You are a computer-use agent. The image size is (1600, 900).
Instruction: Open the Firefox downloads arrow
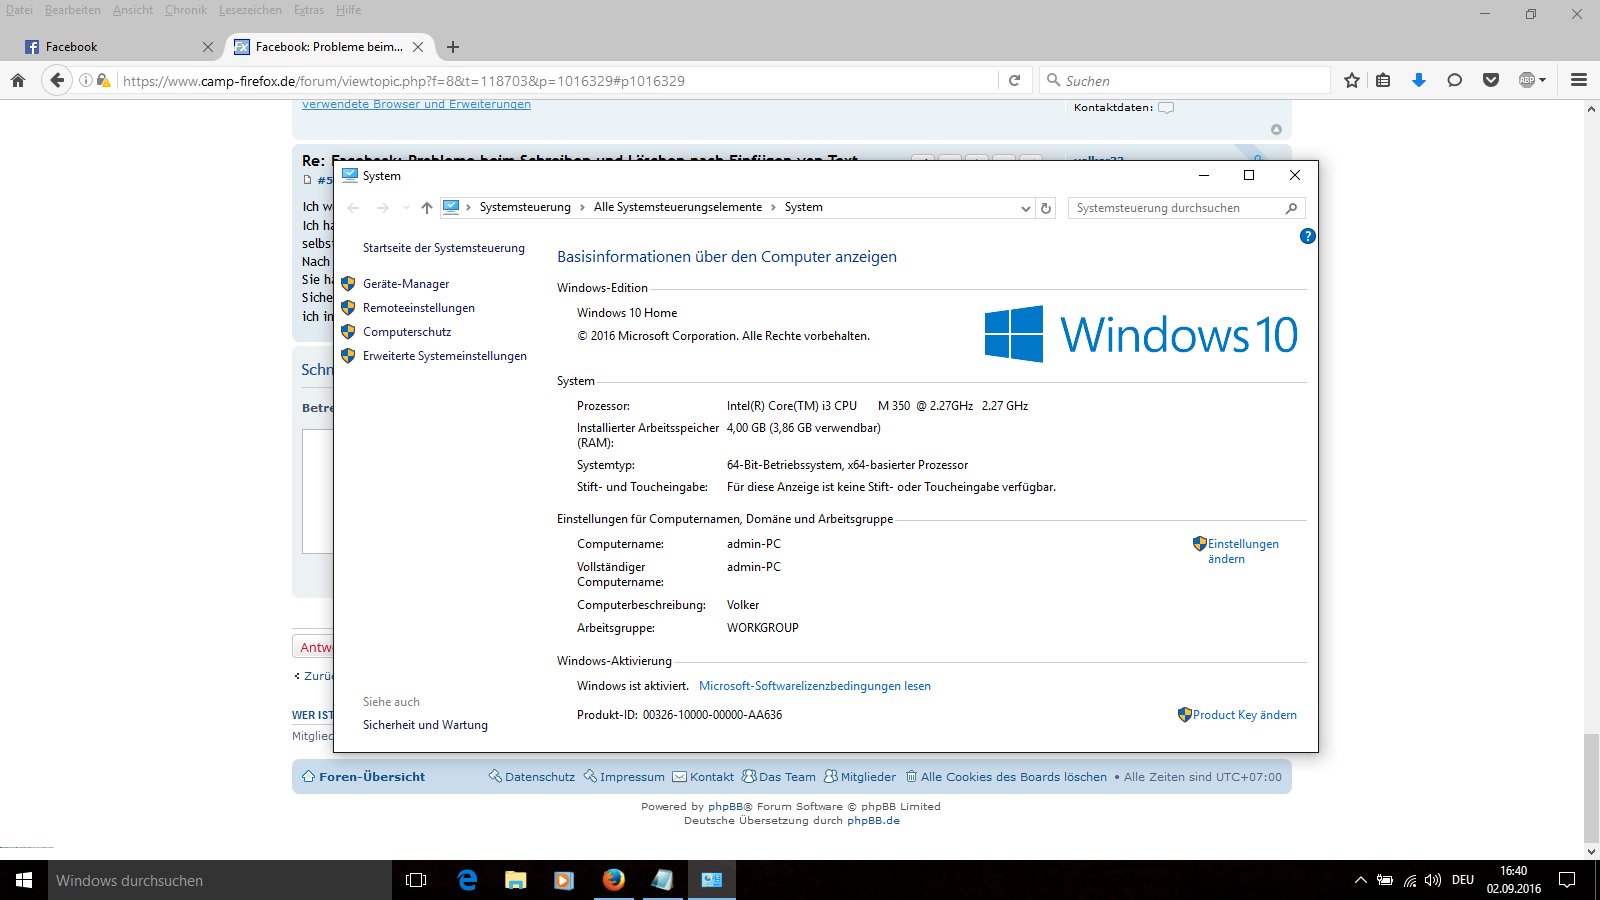(1418, 81)
